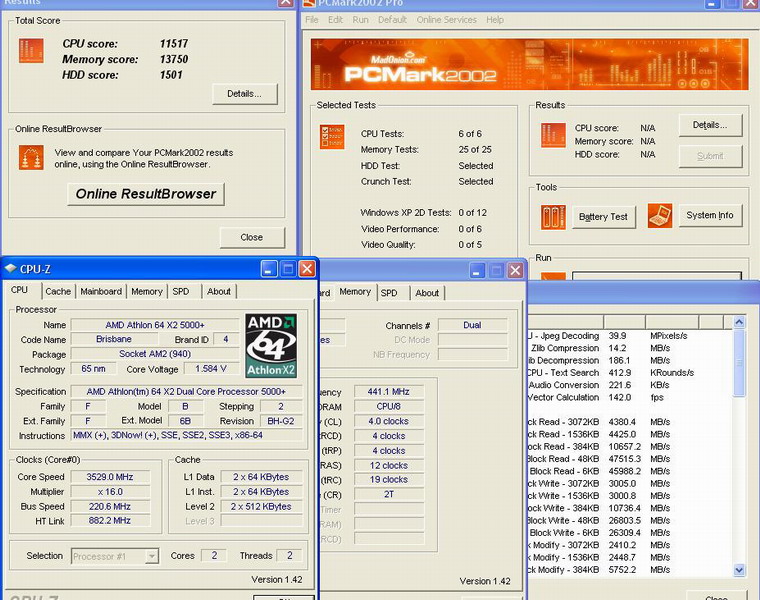This screenshot has width=760, height=600.
Task: Click the Battery Test battery icon
Action: click(553, 217)
